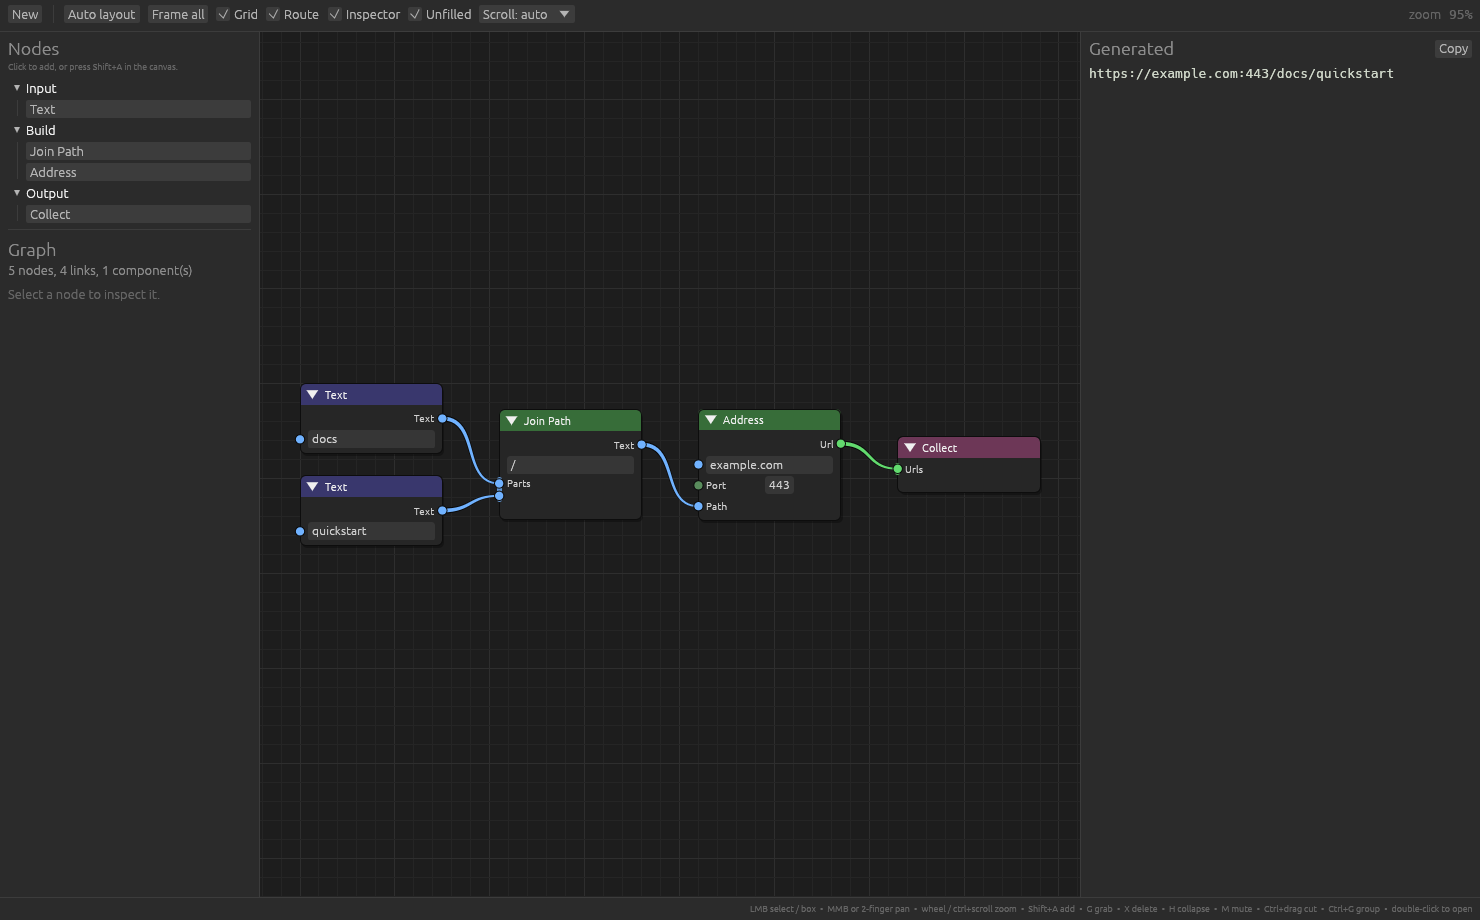Click the quickstart text field
The width and height of the screenshot is (1480, 920).
(x=371, y=531)
